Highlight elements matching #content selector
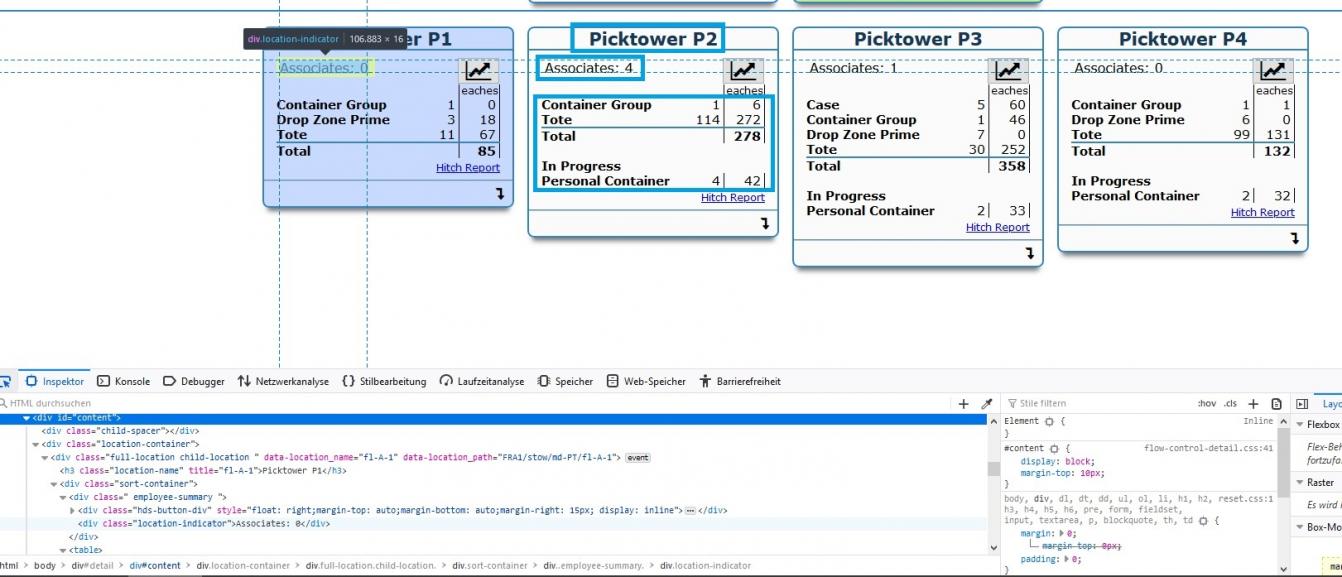The width and height of the screenshot is (1342, 577). [1052, 448]
